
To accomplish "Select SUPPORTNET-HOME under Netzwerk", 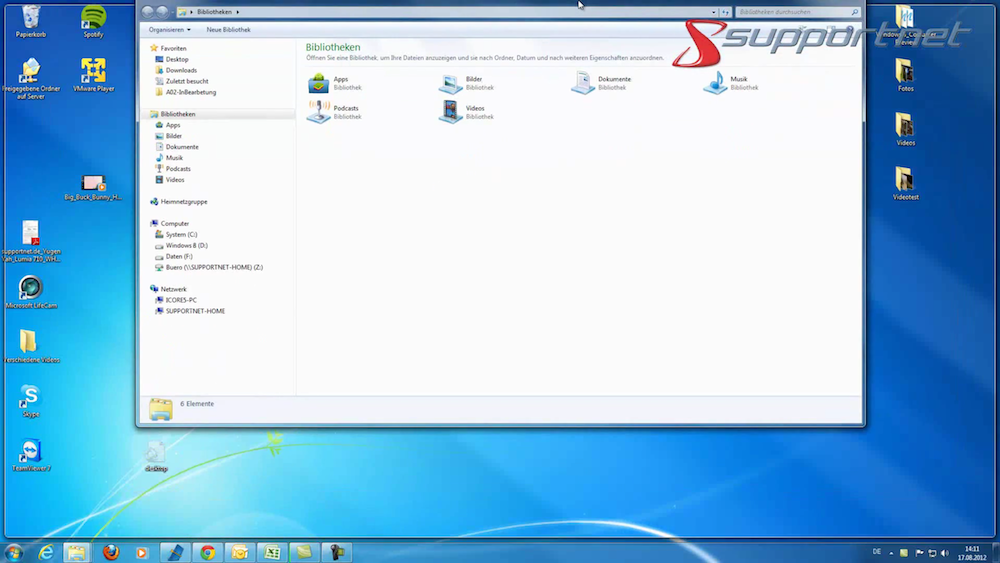I will [195, 311].
